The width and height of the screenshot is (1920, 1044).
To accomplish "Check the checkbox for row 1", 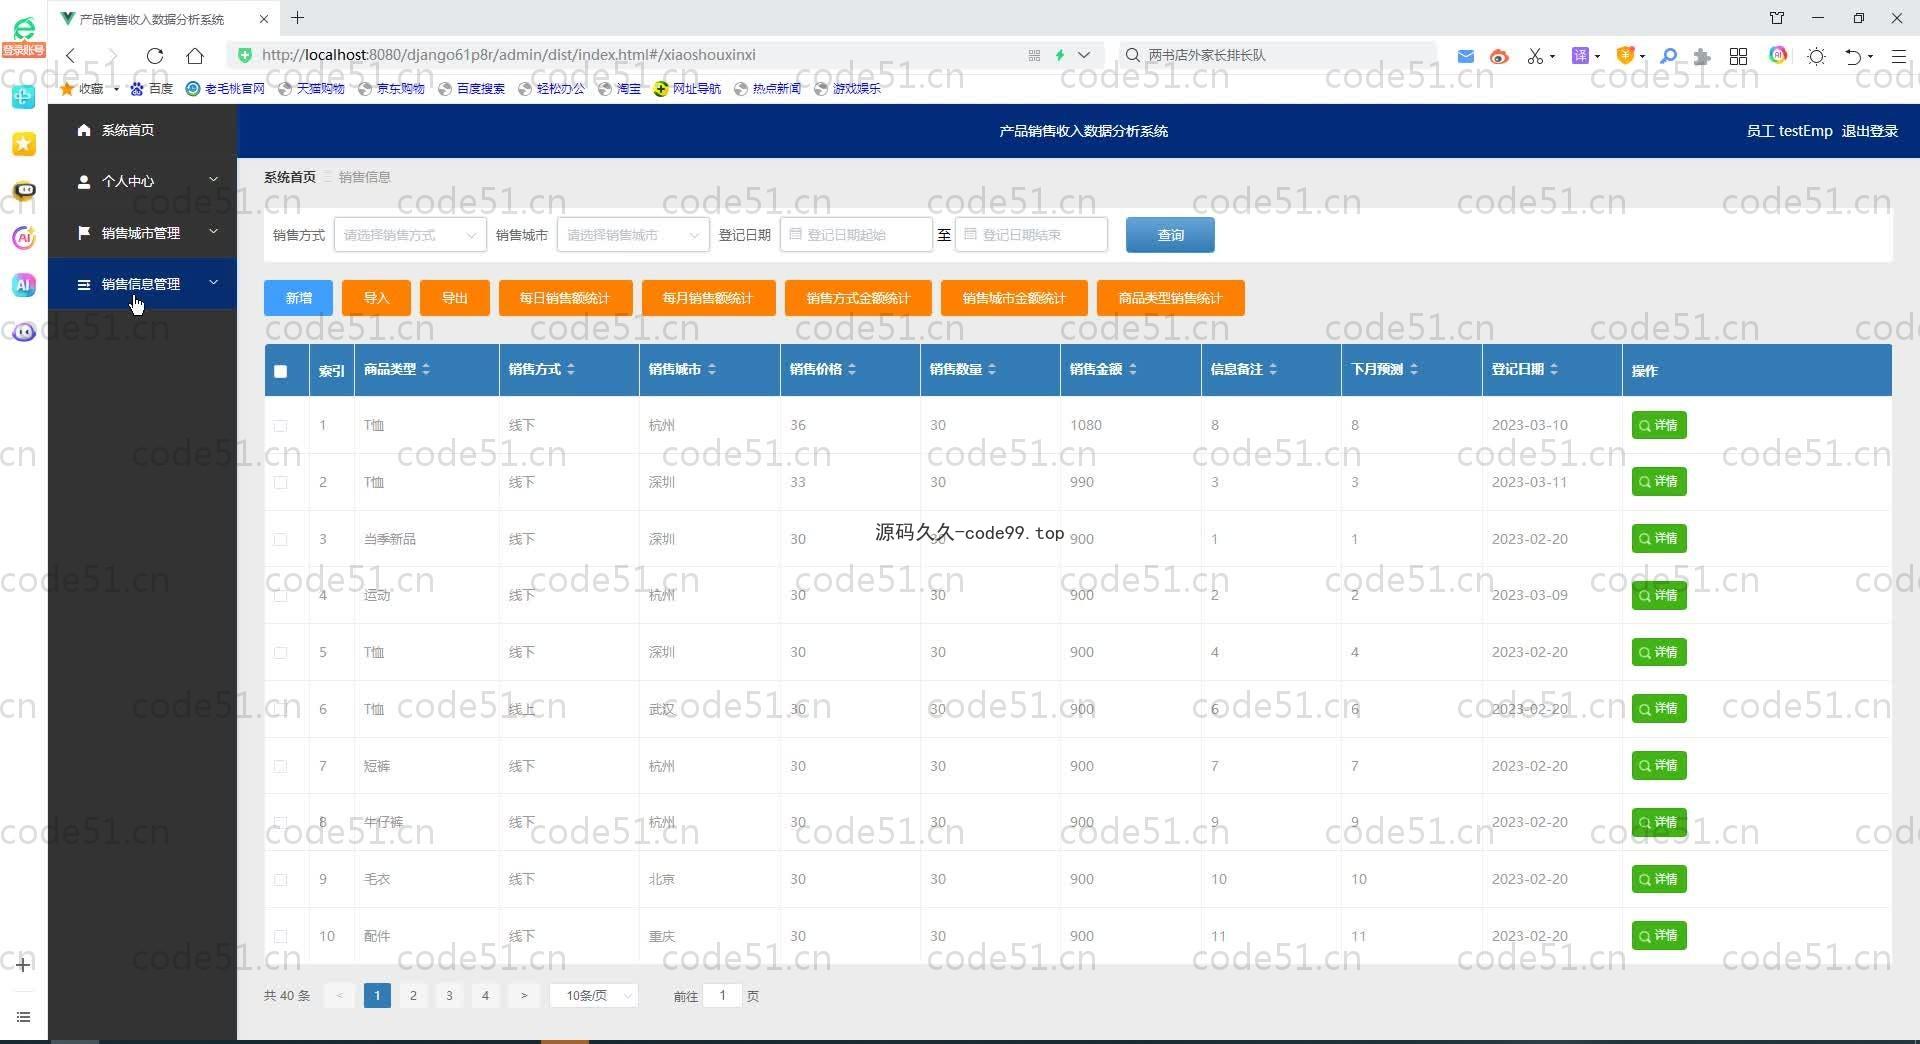I will (281, 426).
